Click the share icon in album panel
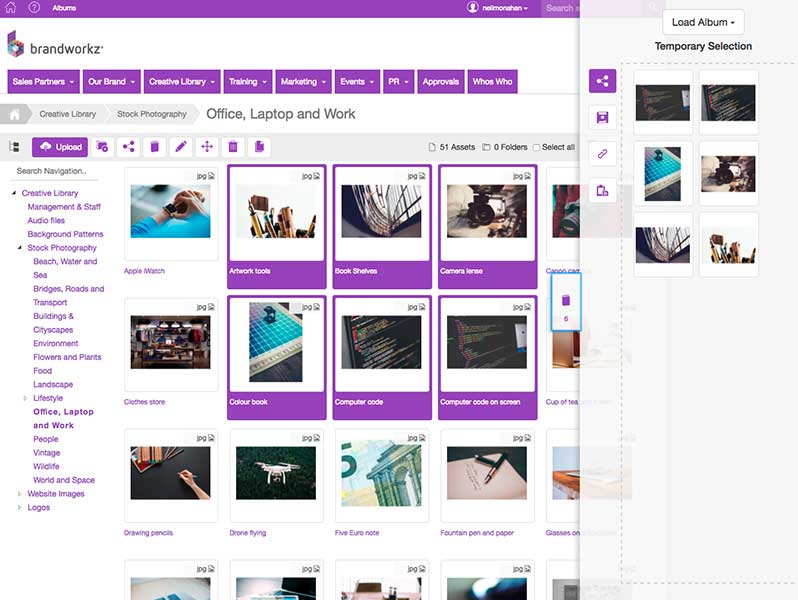 coord(602,82)
